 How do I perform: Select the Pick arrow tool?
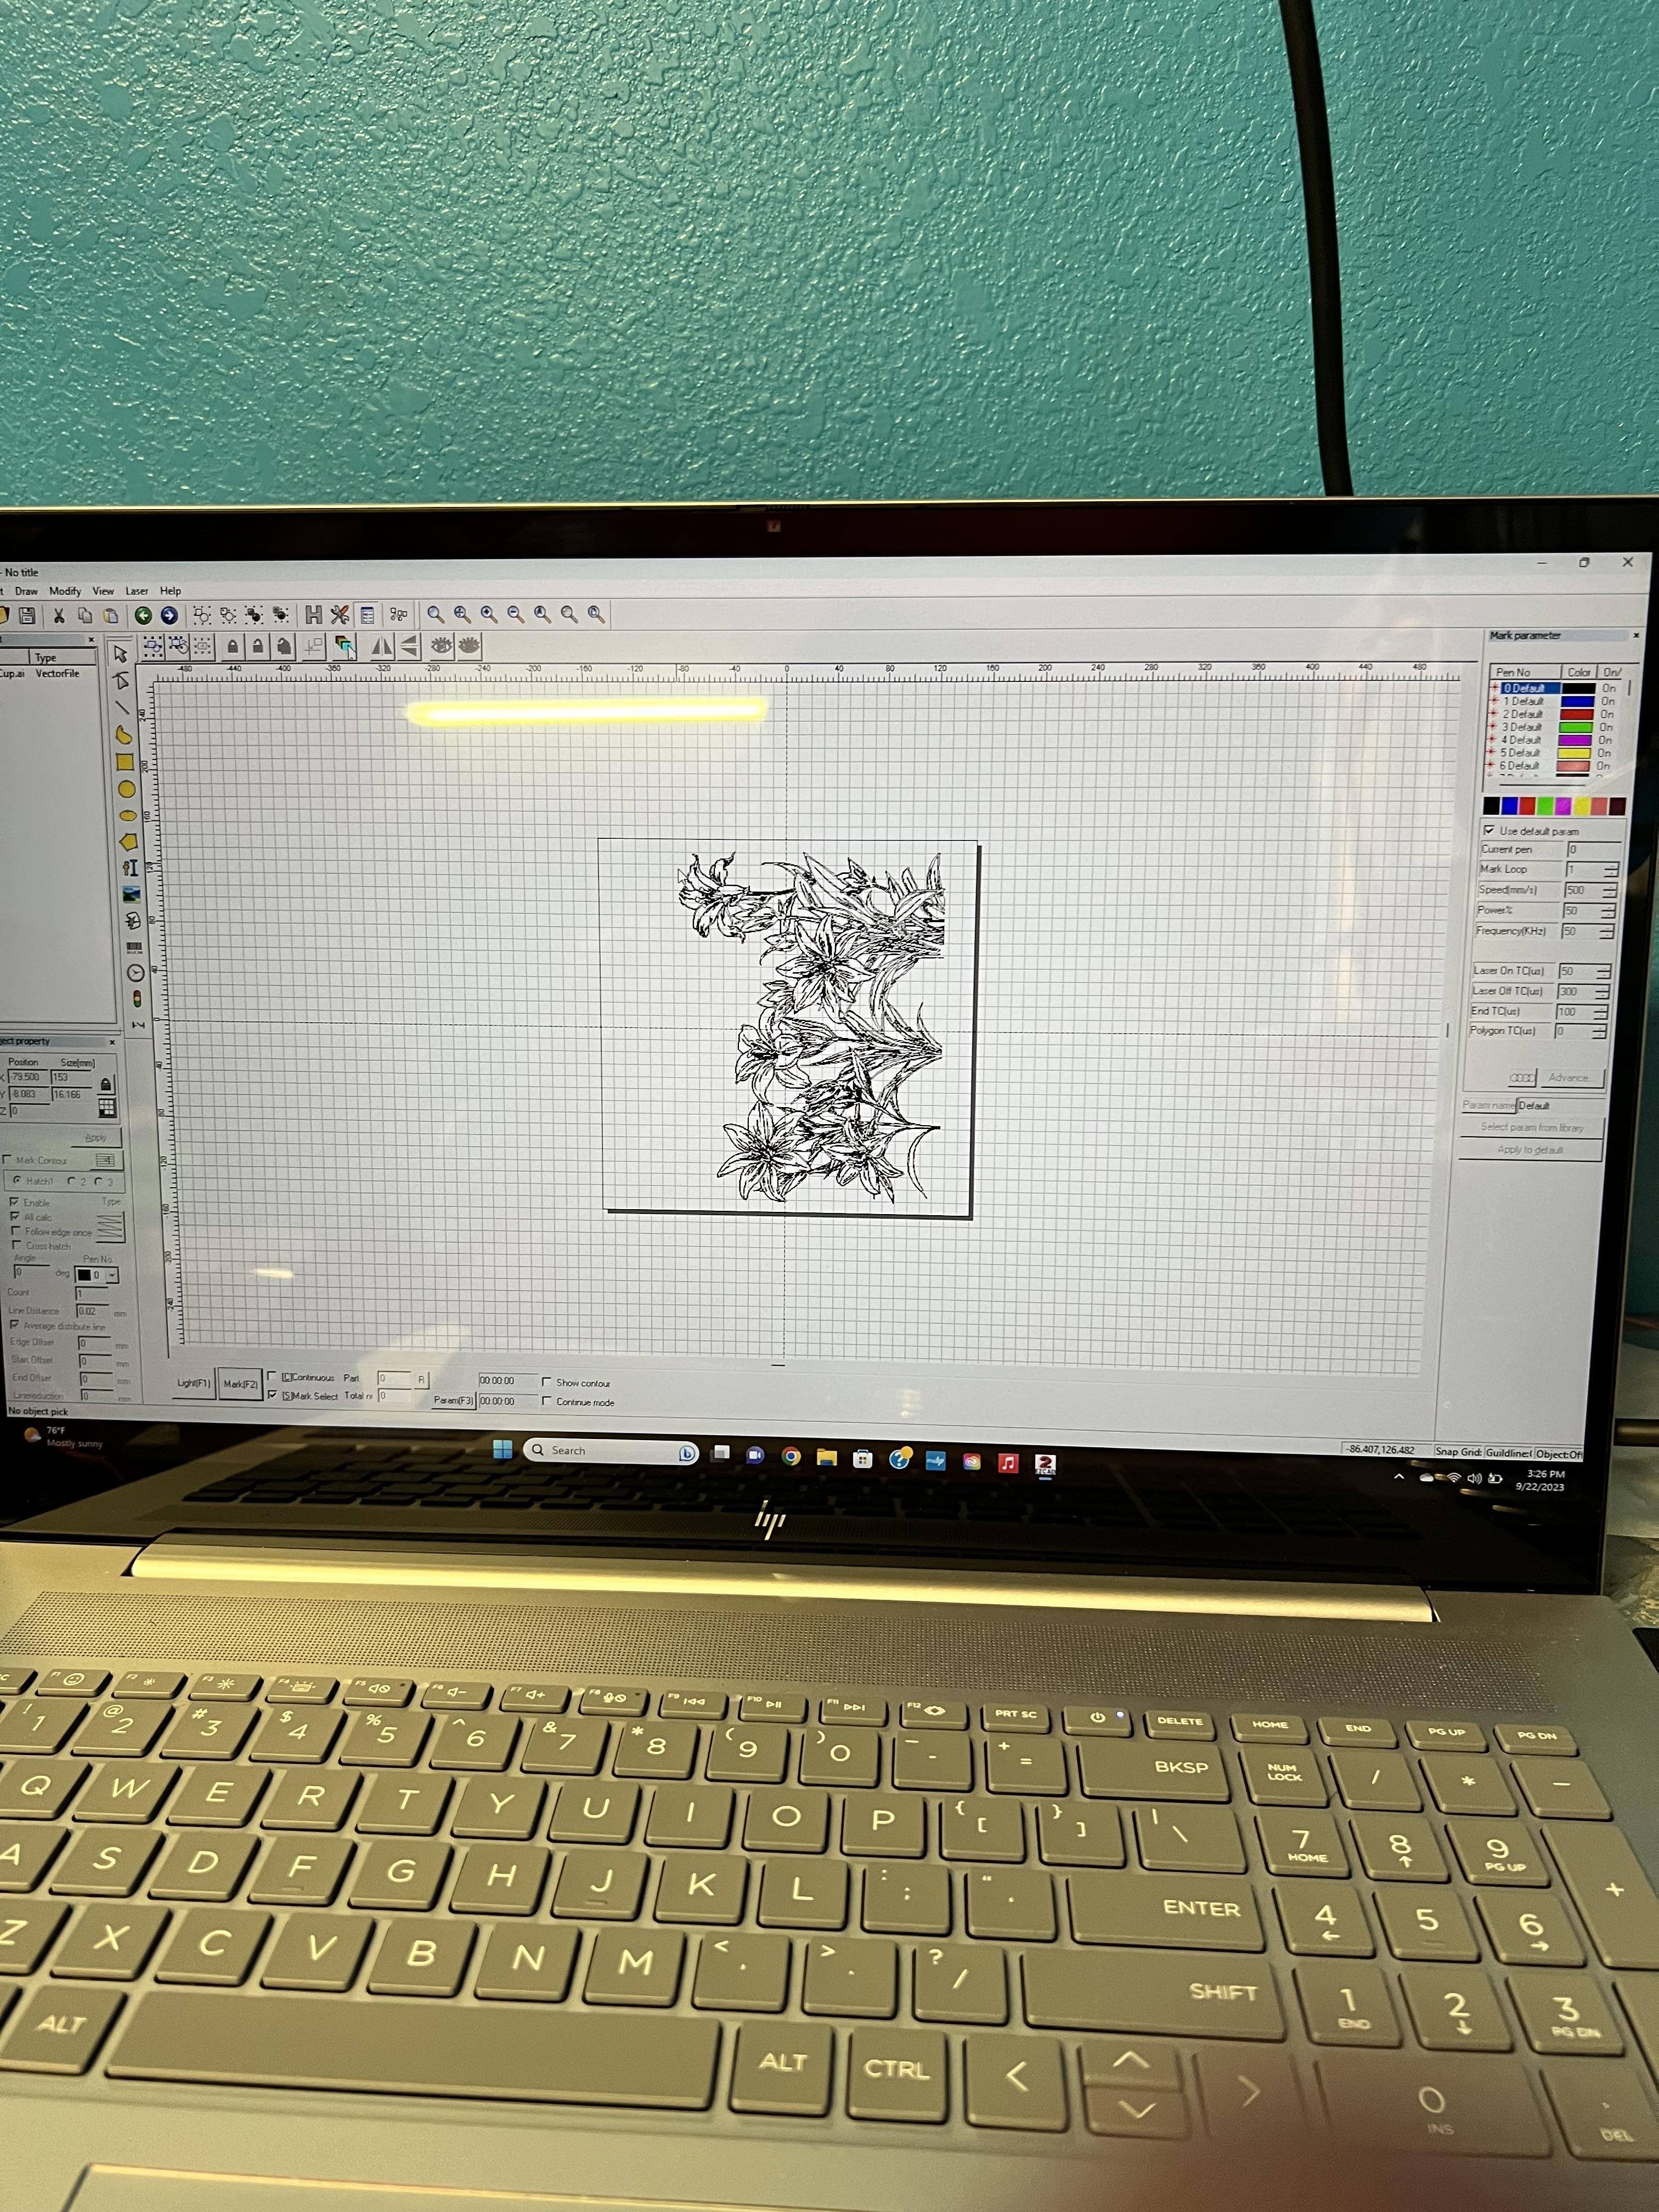[x=121, y=654]
